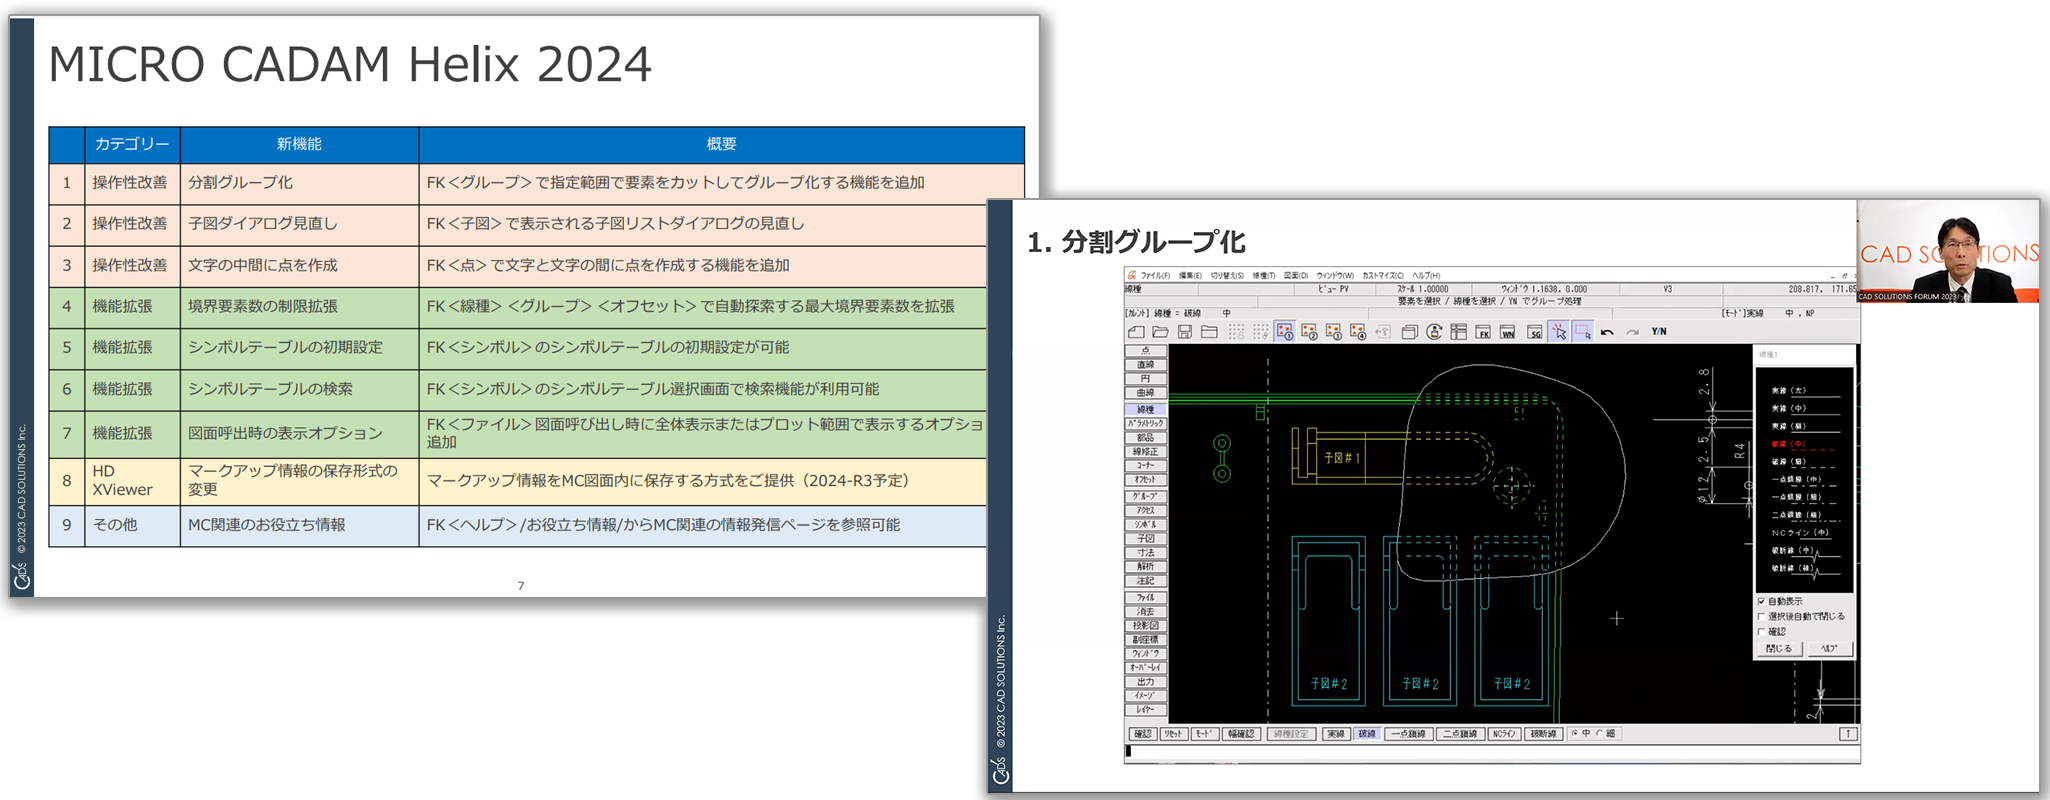2050x800 pixels.
Task: Open the 図面(D) menu
Action: tap(1296, 276)
